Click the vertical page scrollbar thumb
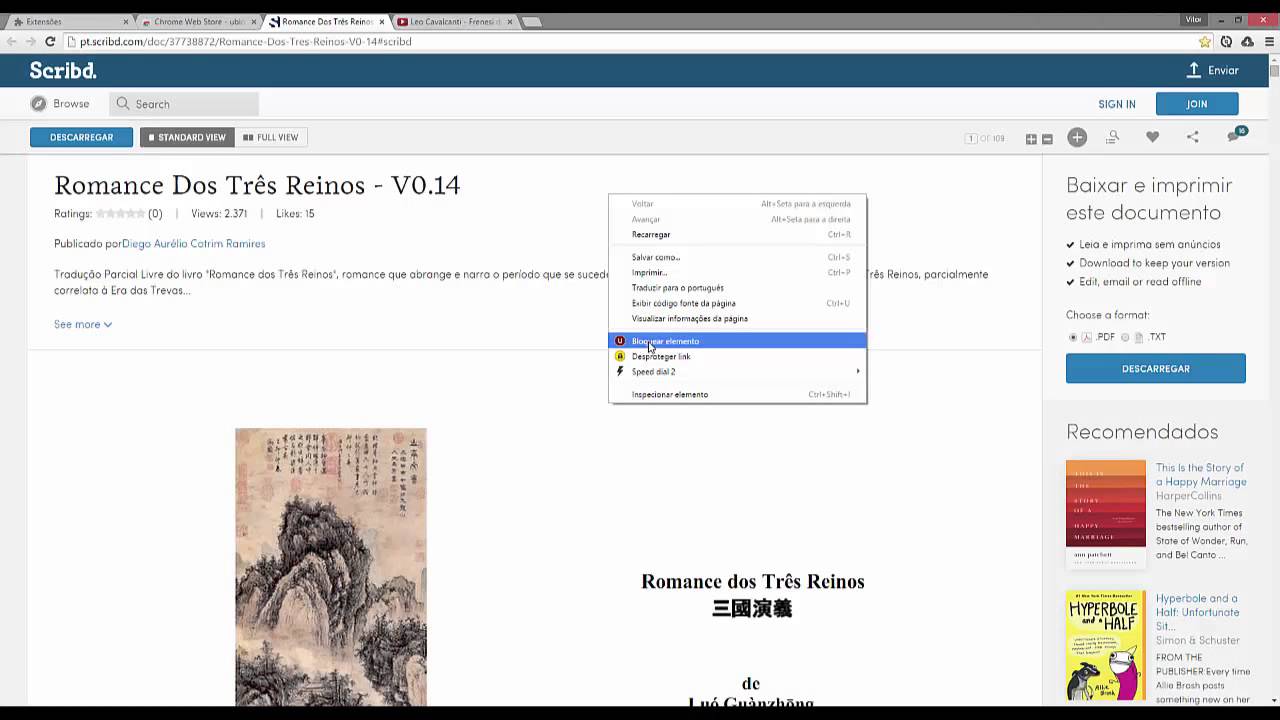1280x720 pixels. coord(1274,70)
